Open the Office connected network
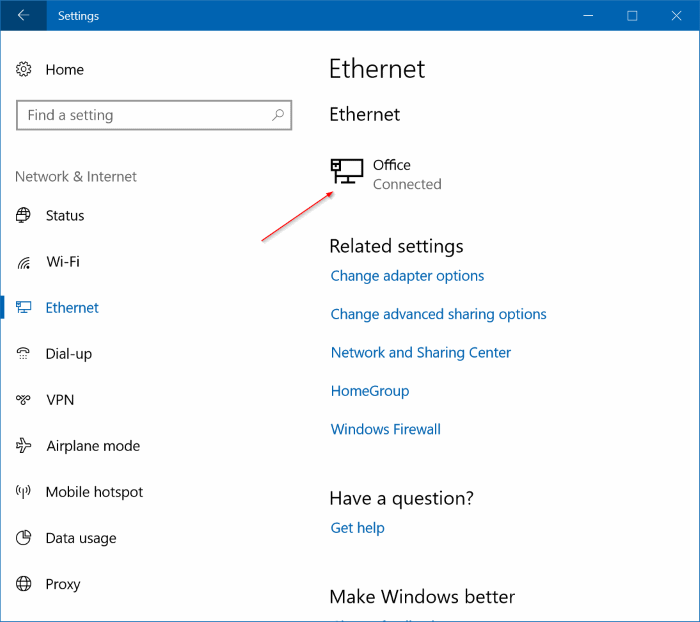Viewport: 700px width, 622px height. [386, 174]
